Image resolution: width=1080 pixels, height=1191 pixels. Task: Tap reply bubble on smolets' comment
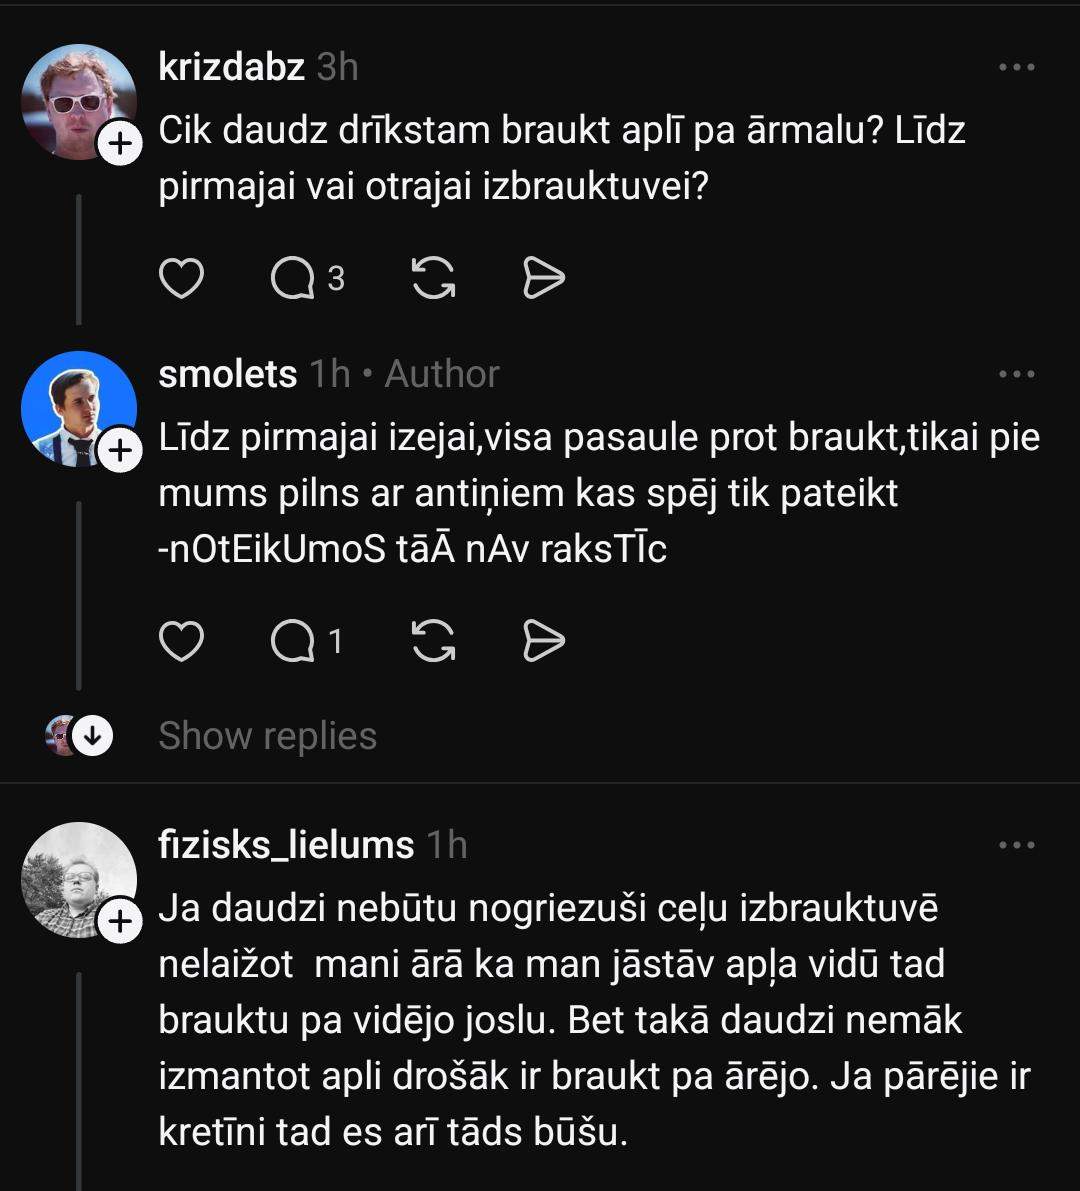coord(293,642)
